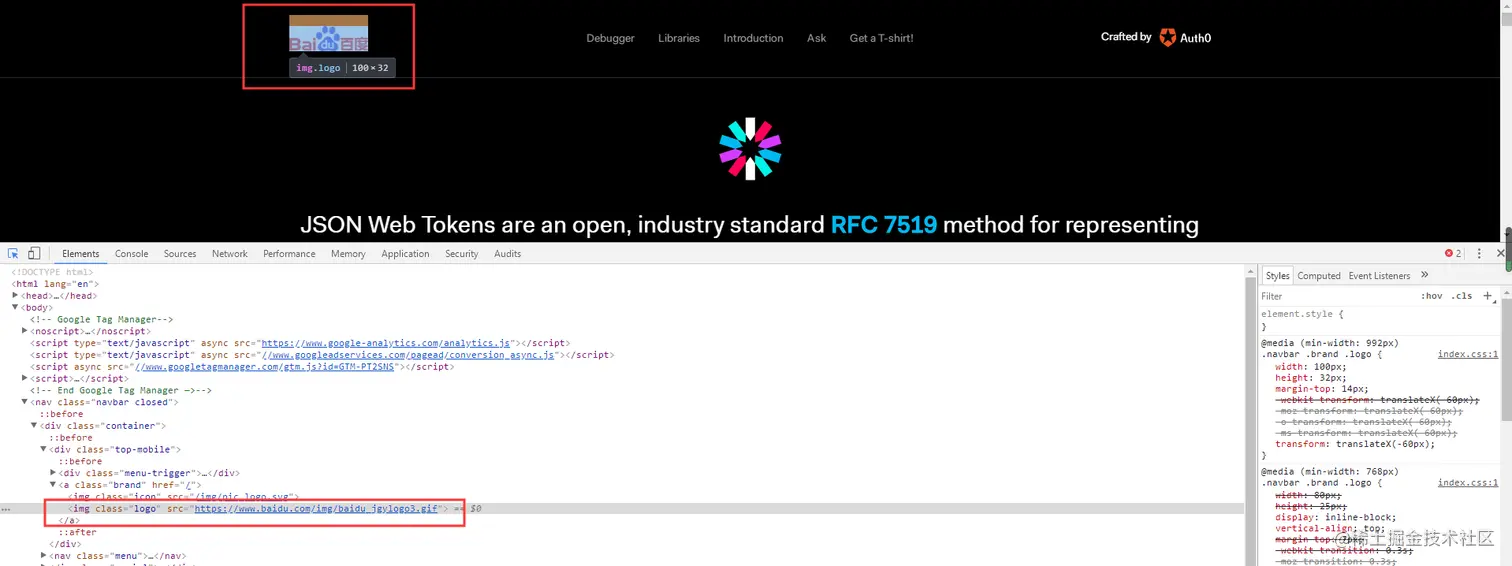Click the Ask nav link
Screen dimensions: 1512x566
[x=817, y=38]
